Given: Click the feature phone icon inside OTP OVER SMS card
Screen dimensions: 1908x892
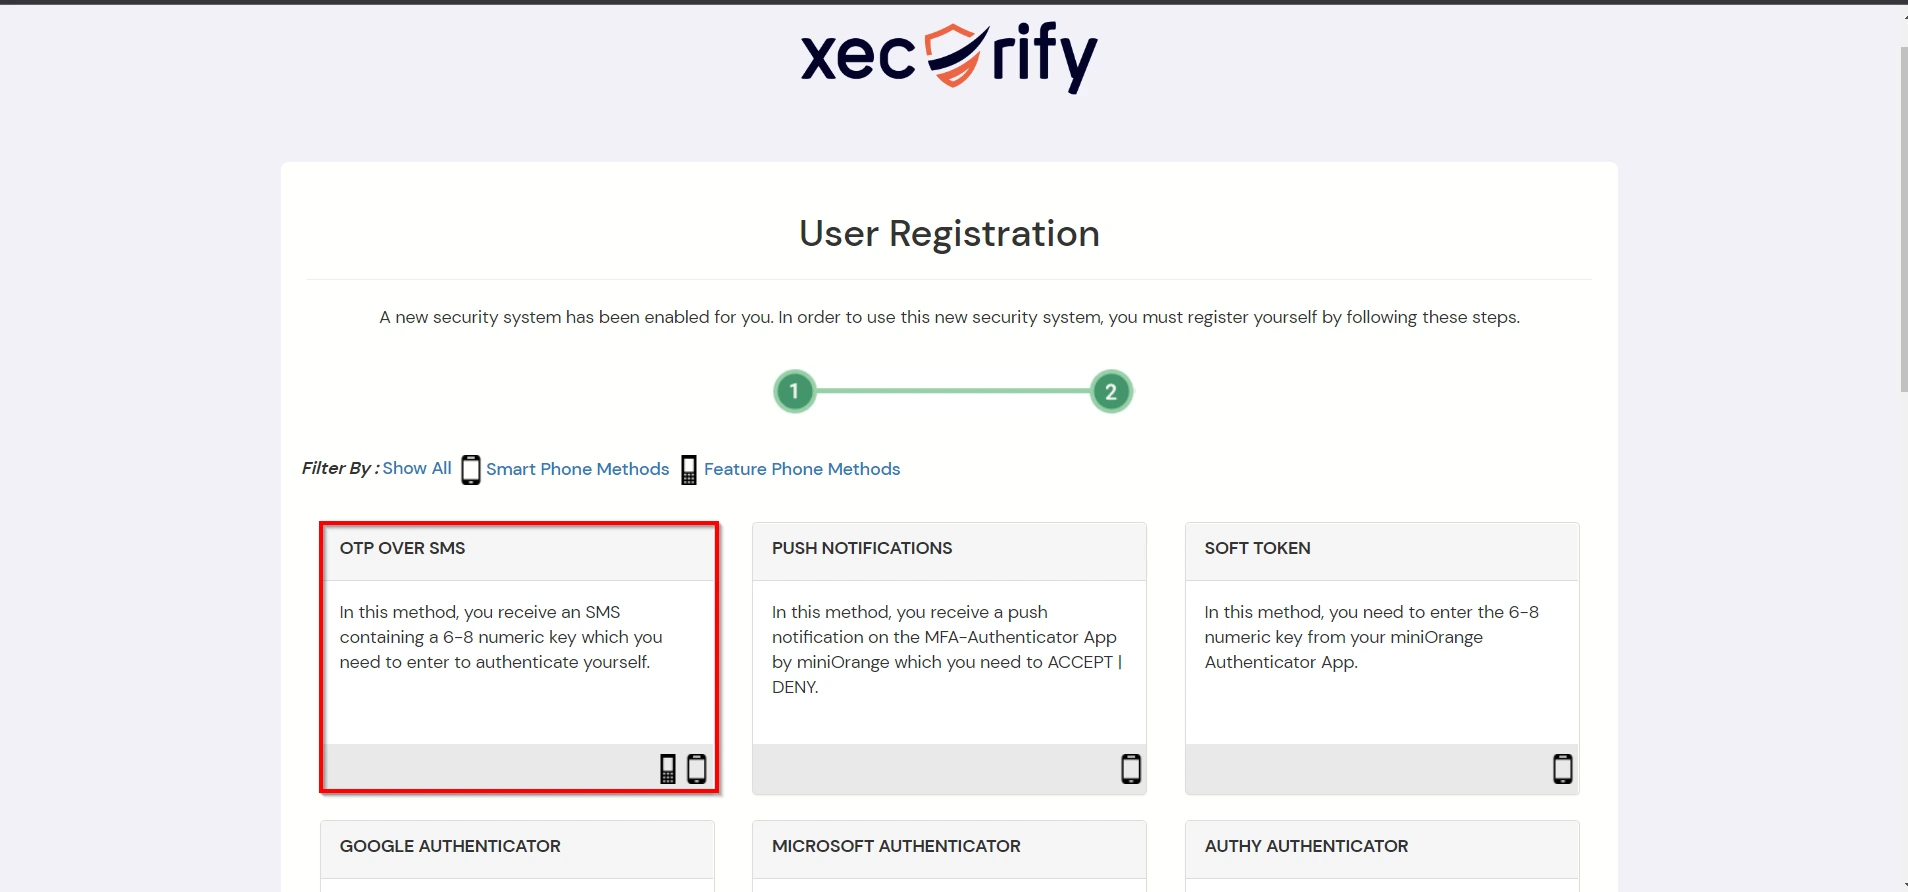Looking at the screenshot, I should click(668, 769).
